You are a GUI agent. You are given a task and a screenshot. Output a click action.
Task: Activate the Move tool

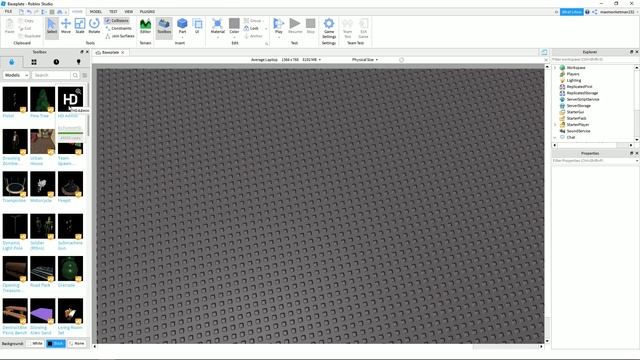pos(66,26)
